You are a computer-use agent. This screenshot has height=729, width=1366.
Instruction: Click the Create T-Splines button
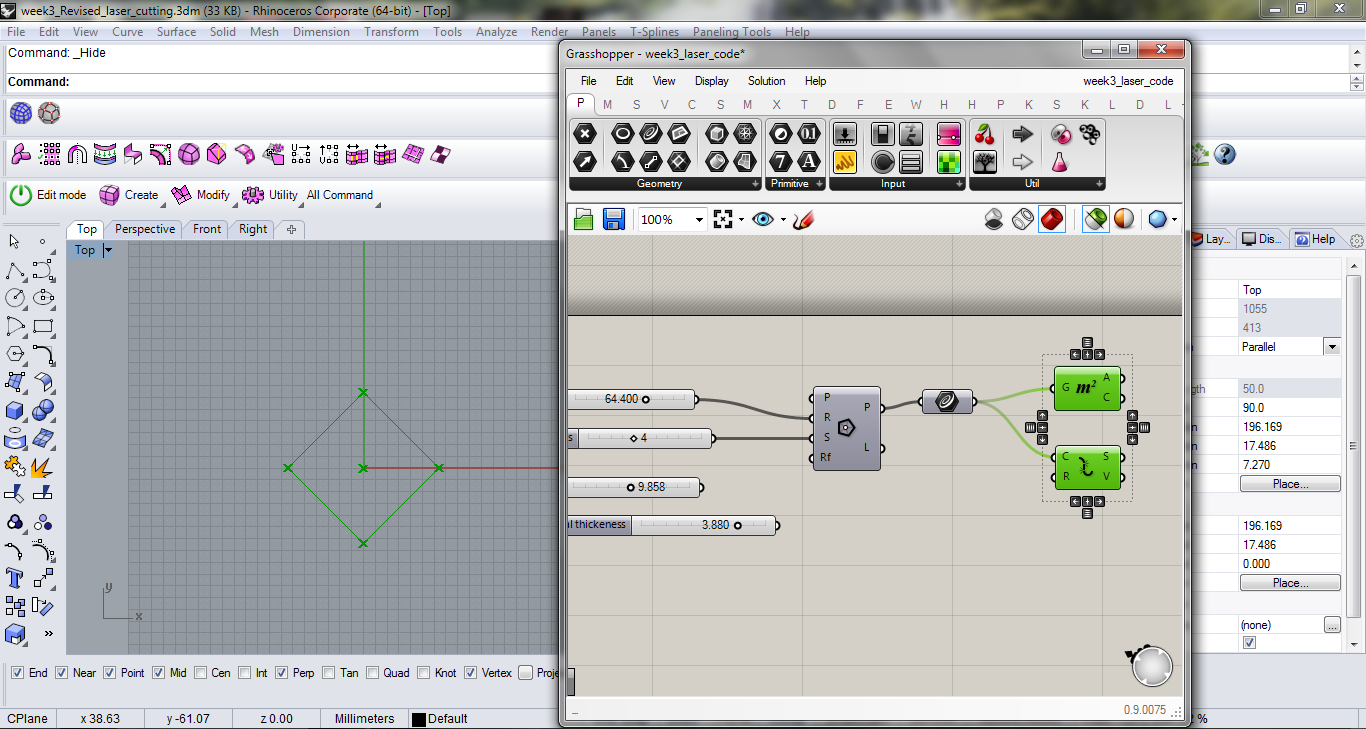pos(129,195)
